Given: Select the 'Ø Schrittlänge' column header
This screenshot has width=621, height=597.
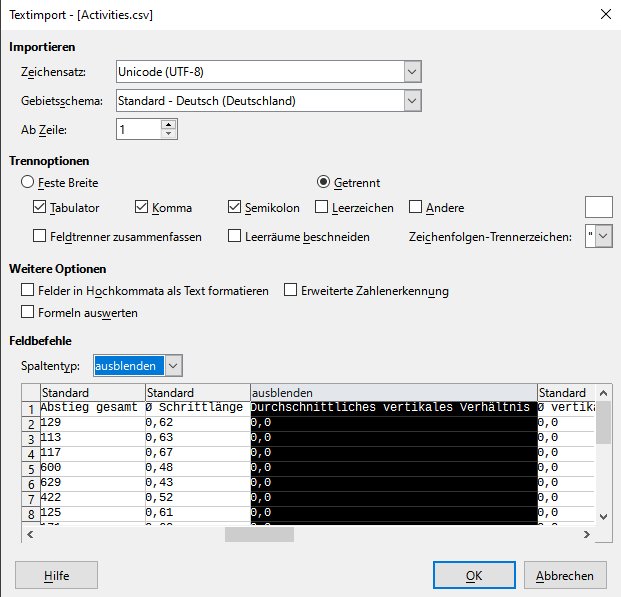Looking at the screenshot, I should (x=197, y=393).
